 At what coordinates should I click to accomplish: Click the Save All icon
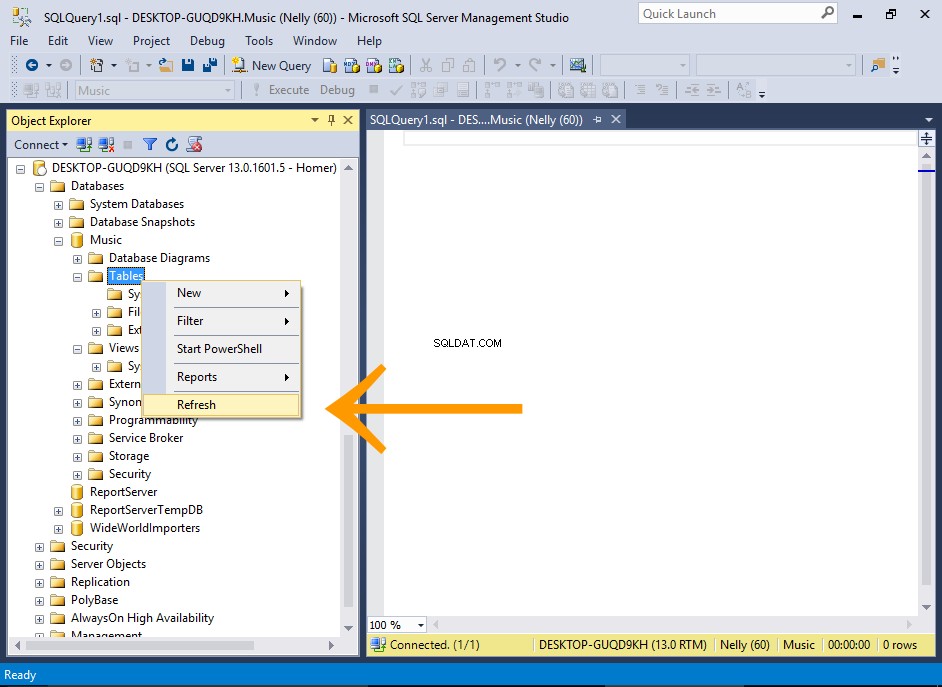210,65
